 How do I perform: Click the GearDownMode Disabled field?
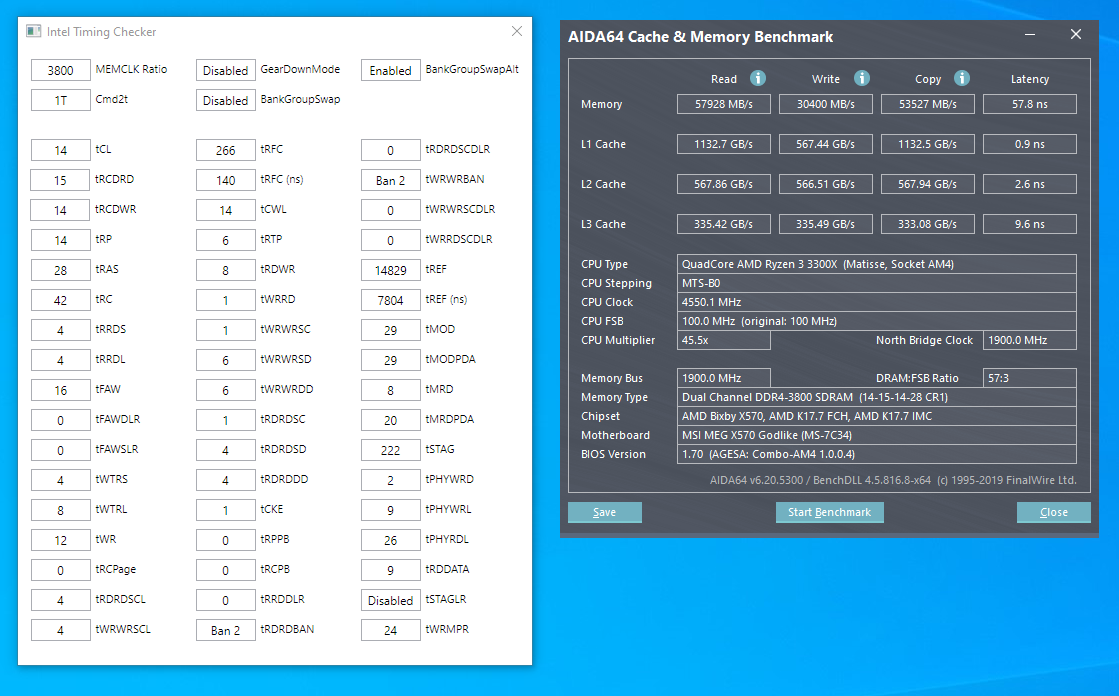pos(226,70)
